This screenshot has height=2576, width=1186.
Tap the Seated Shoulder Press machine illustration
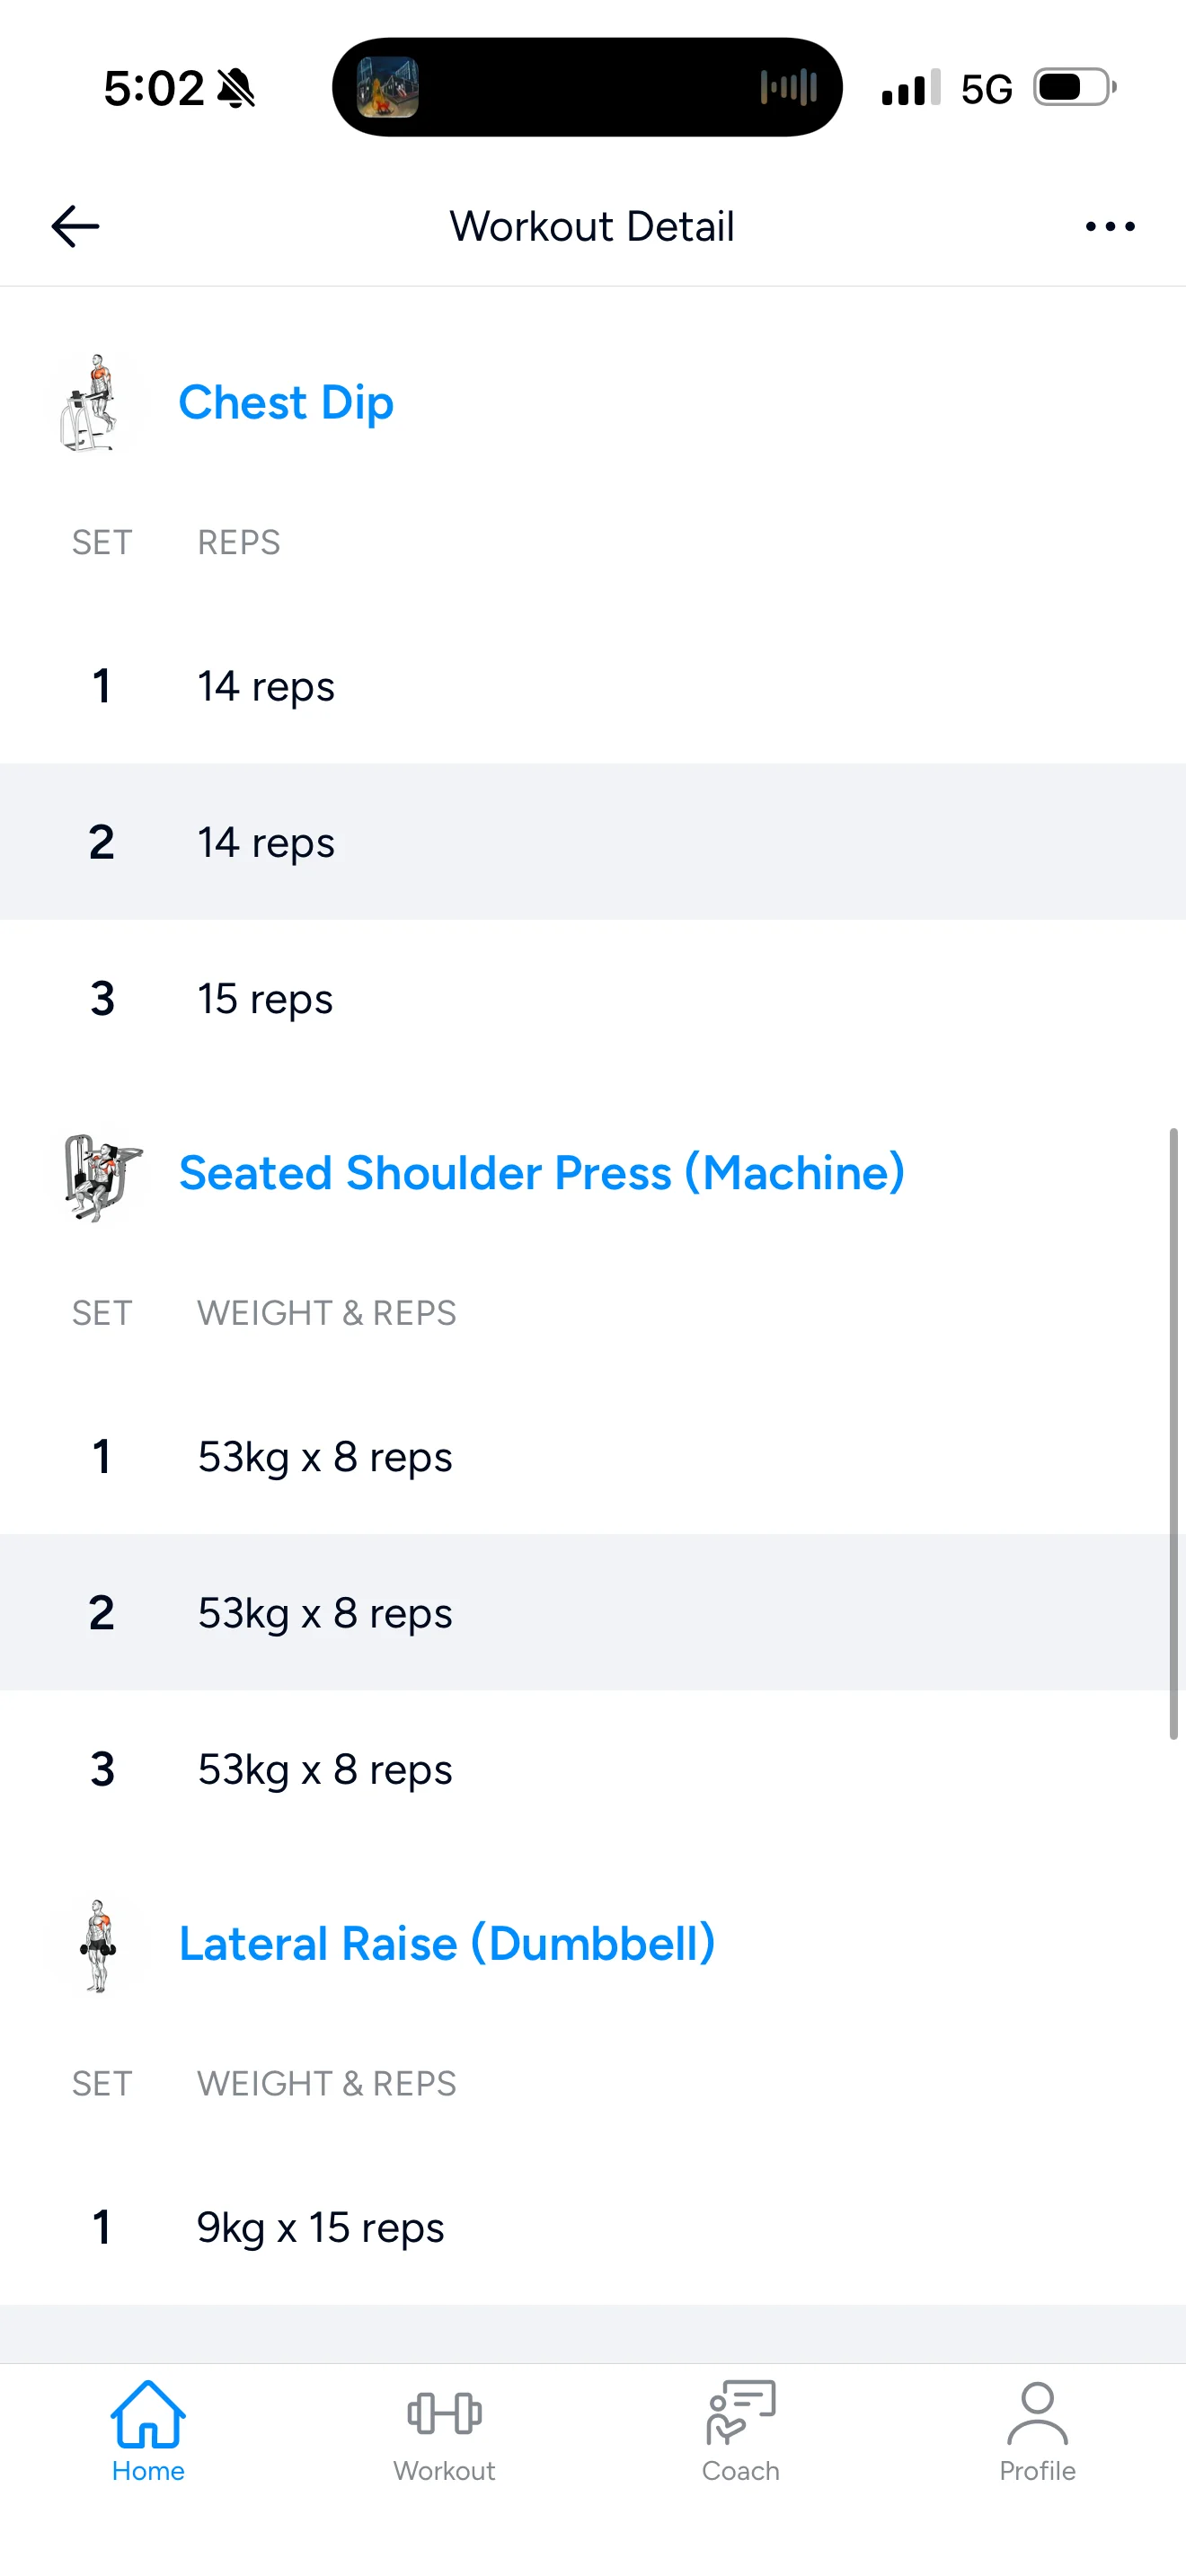(x=98, y=1175)
